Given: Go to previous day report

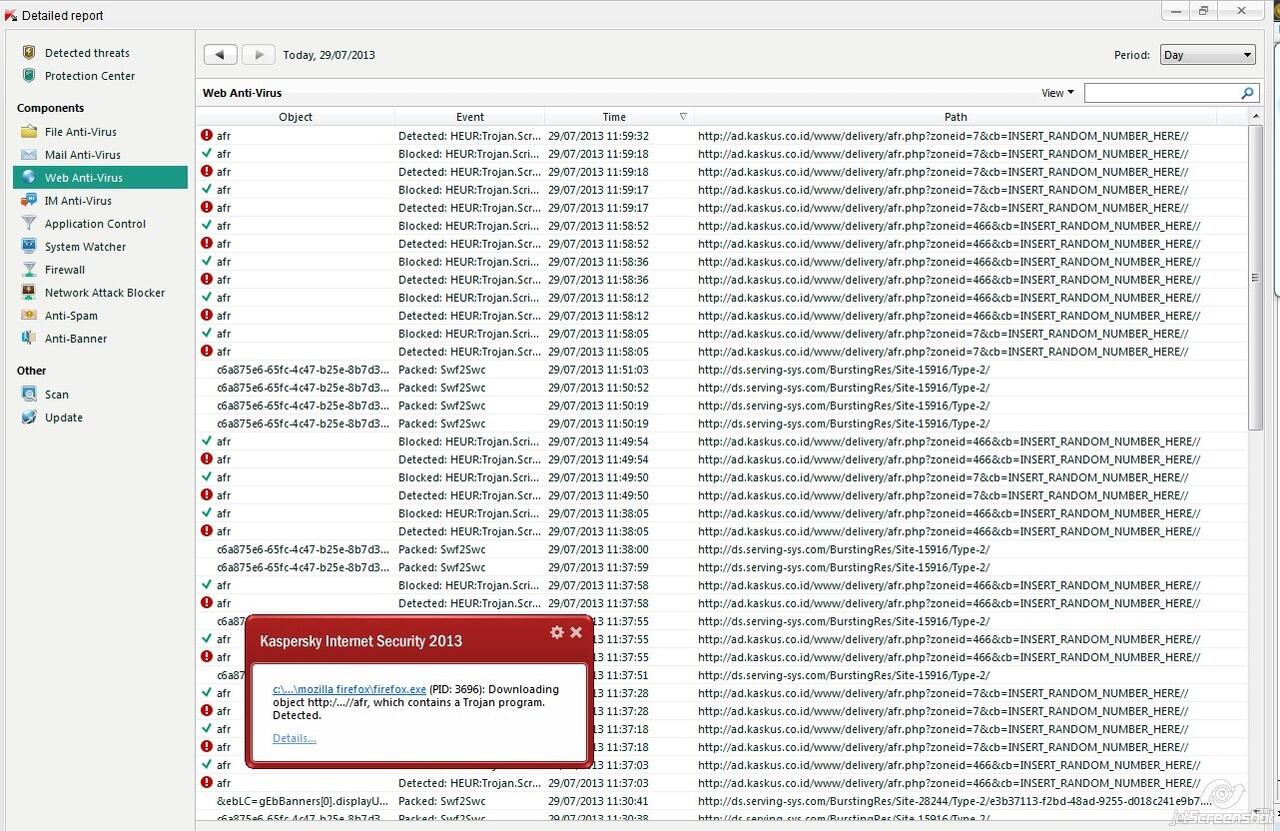Looking at the screenshot, I should (220, 55).
